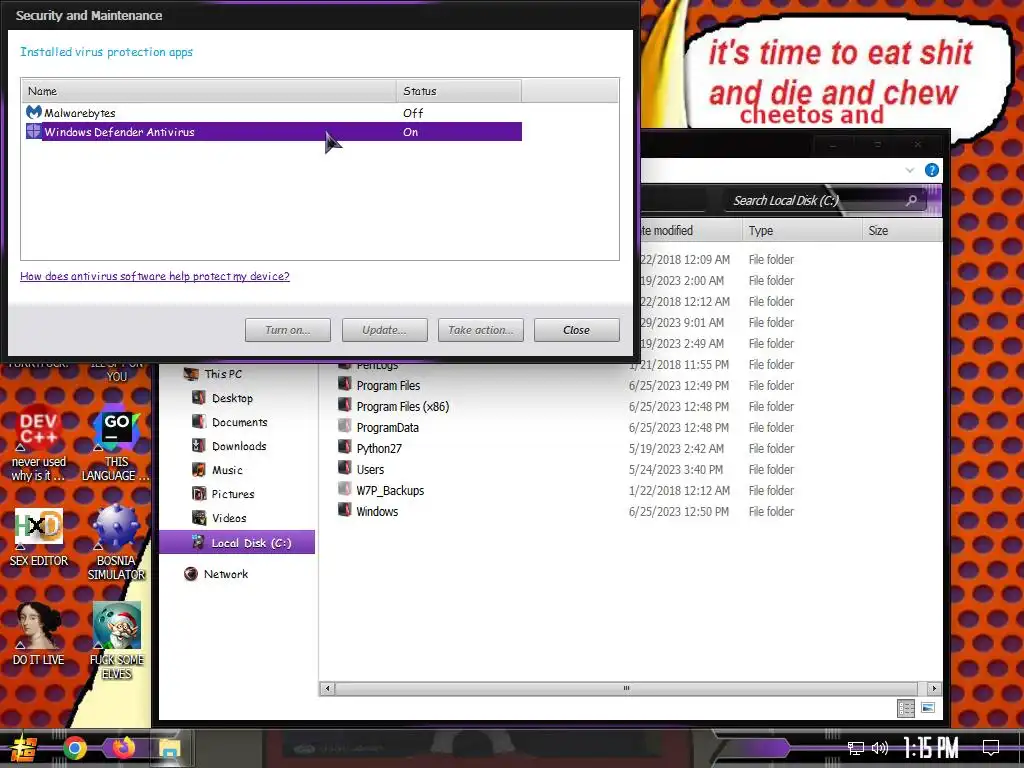Open the elf icon on desktop
The image size is (1024, 768).
[116, 625]
